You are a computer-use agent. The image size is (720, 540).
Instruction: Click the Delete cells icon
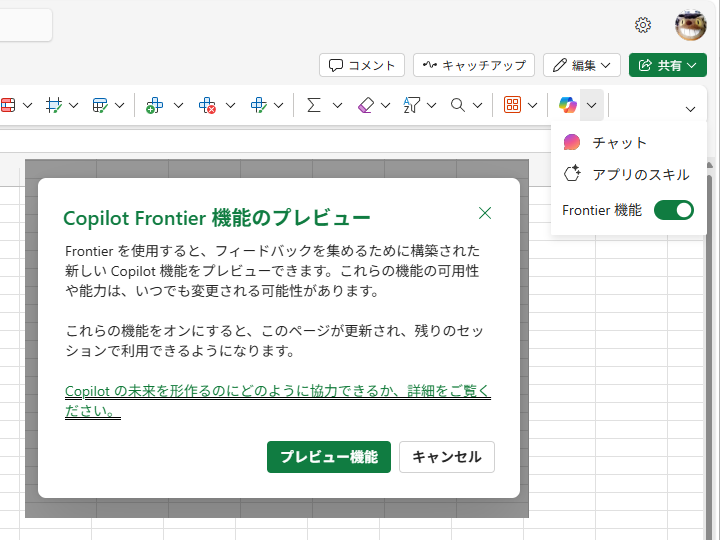click(207, 105)
